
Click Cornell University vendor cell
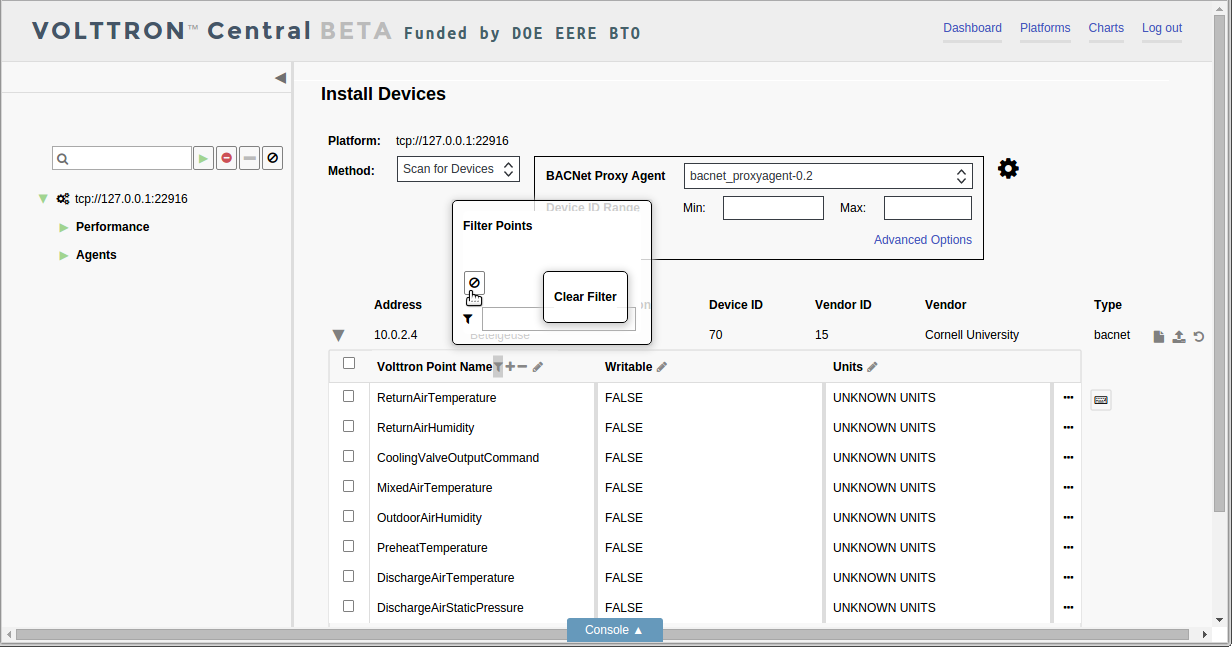[972, 335]
